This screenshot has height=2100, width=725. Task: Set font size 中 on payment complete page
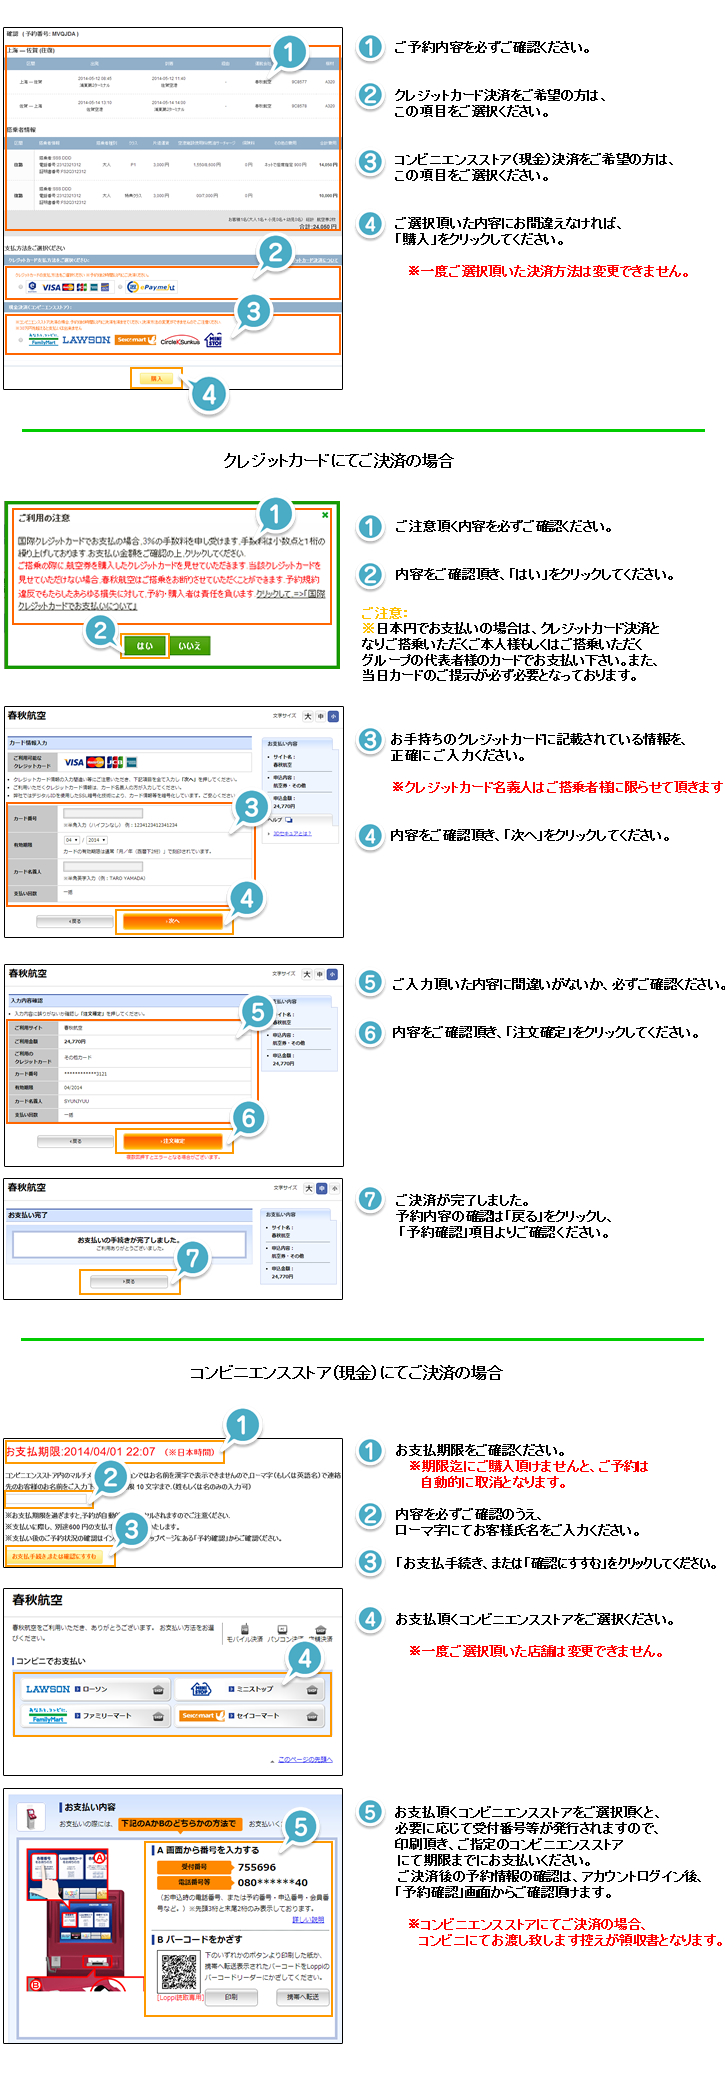pos(321,1188)
